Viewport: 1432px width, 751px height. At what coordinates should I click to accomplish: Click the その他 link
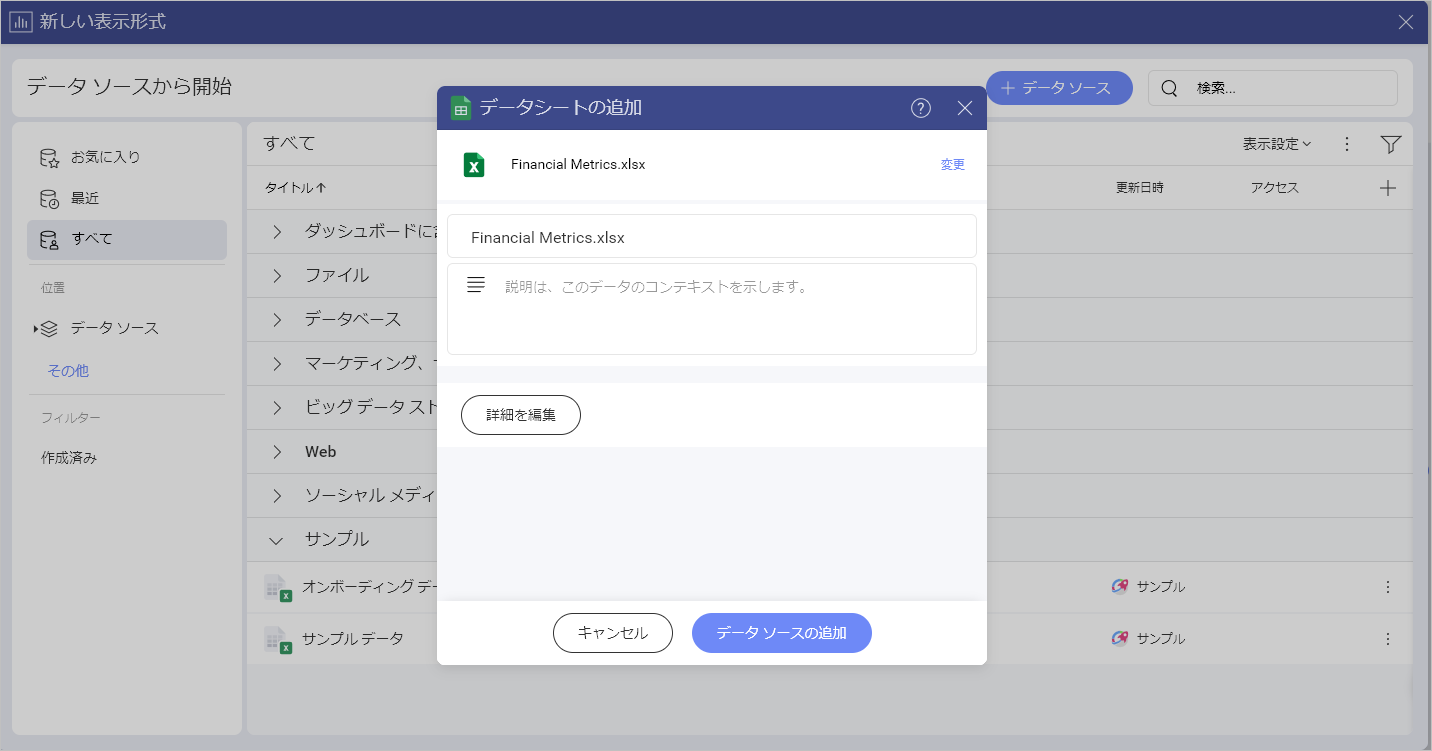tap(68, 371)
